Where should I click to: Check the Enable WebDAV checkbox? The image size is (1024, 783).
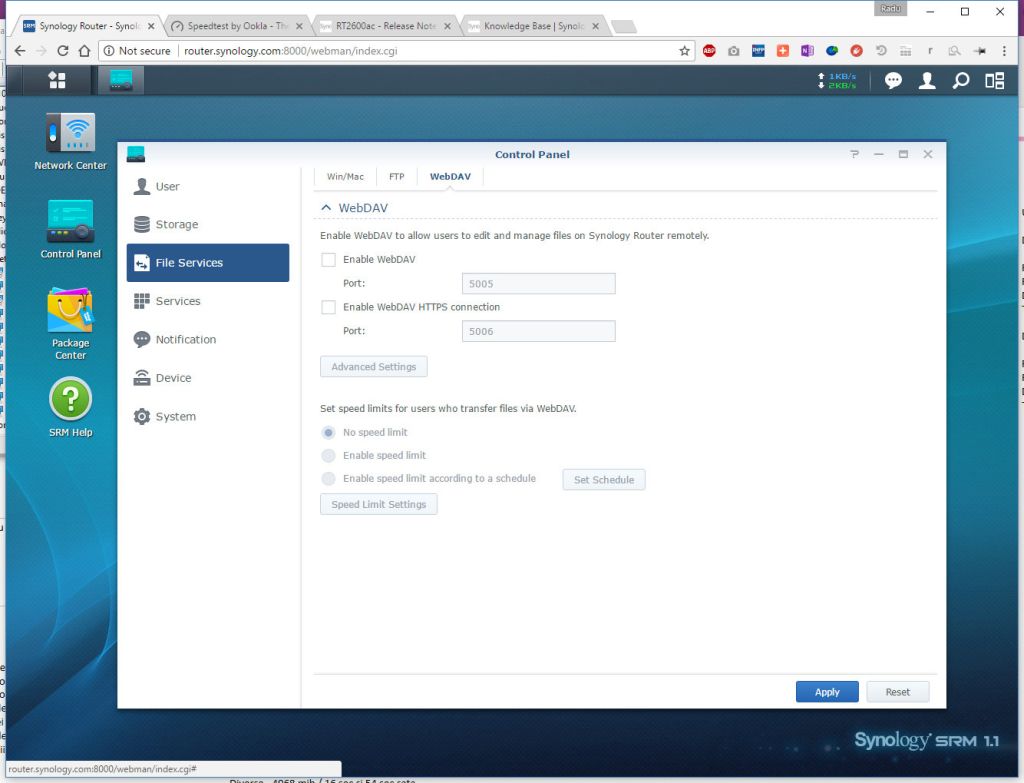(x=328, y=260)
